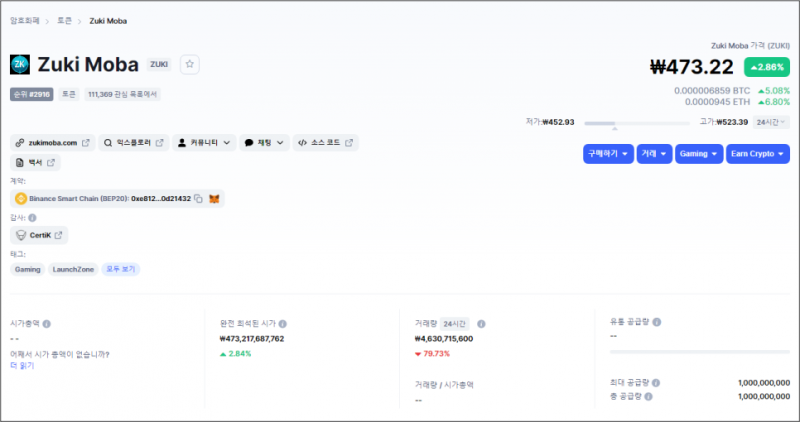Open the 백서 whitepaper link
The height and width of the screenshot is (422, 800).
coord(35,163)
